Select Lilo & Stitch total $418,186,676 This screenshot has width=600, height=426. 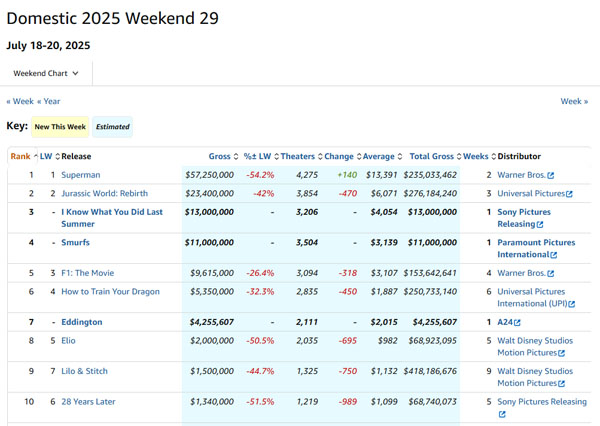click(x=430, y=371)
